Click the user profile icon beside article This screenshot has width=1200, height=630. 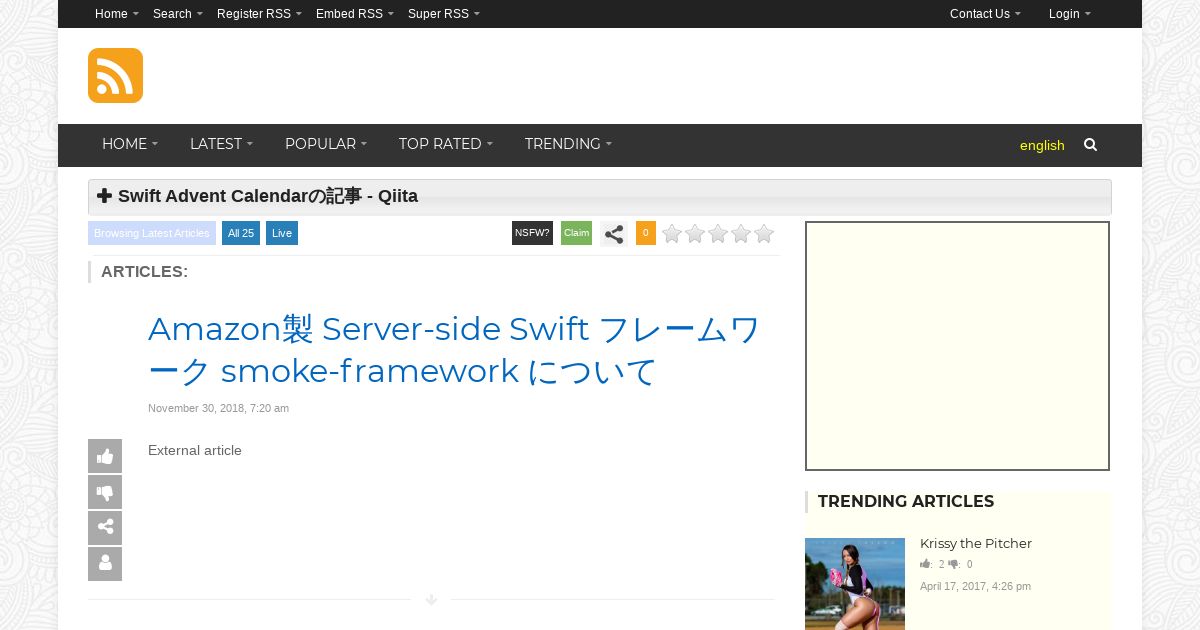coord(105,564)
